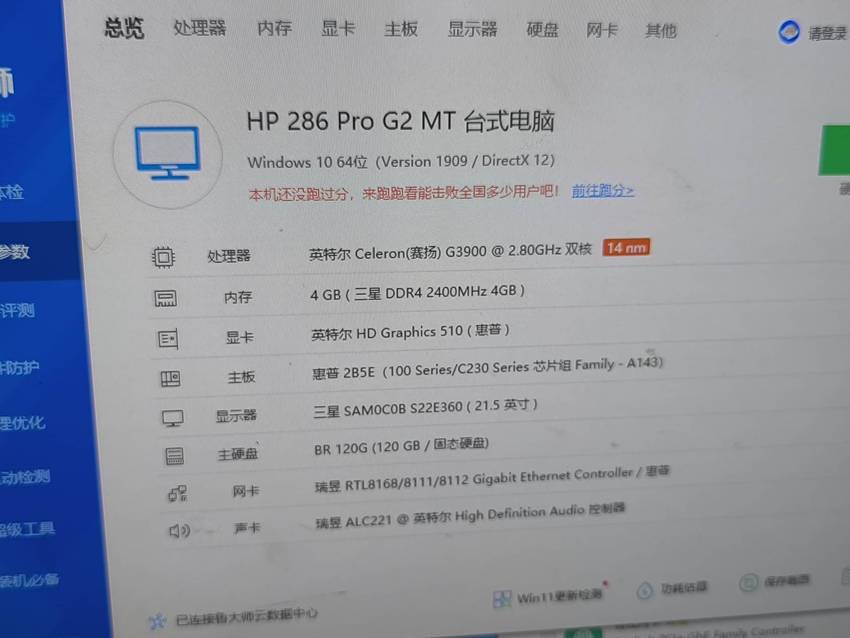
Task: Click the network card icon
Action: [x=177, y=493]
